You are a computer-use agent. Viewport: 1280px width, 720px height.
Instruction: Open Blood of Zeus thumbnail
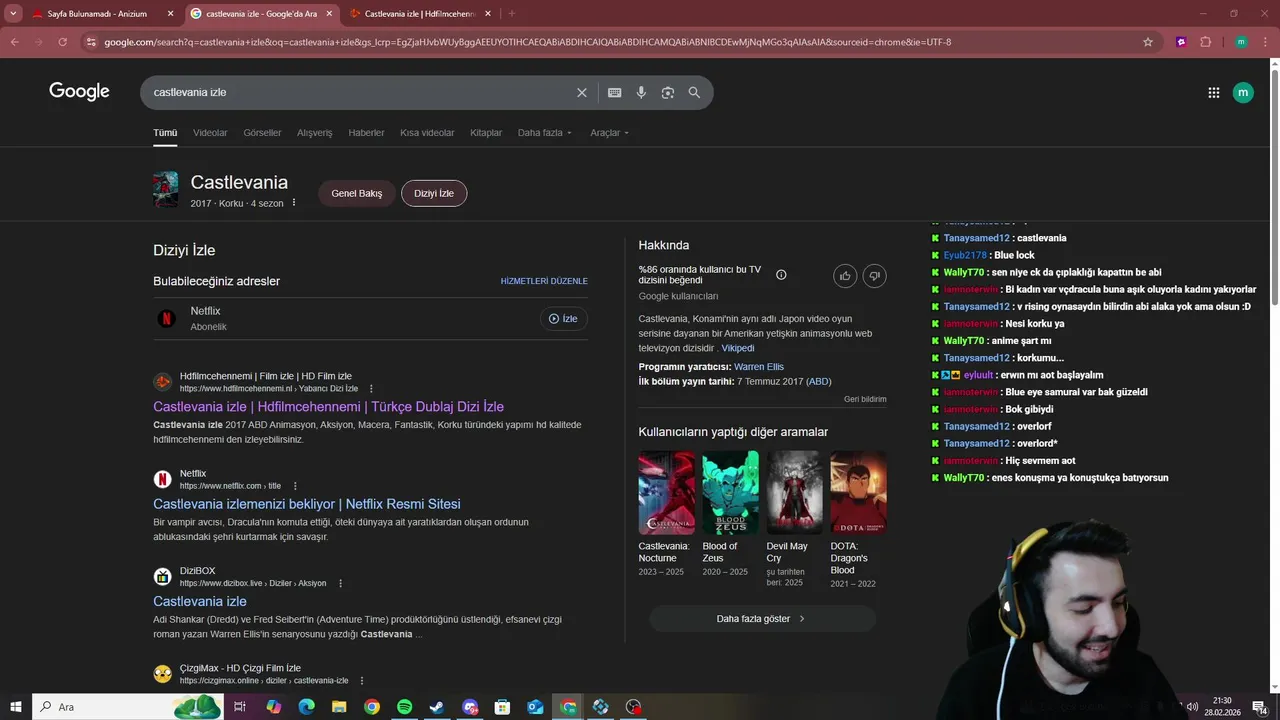[730, 492]
